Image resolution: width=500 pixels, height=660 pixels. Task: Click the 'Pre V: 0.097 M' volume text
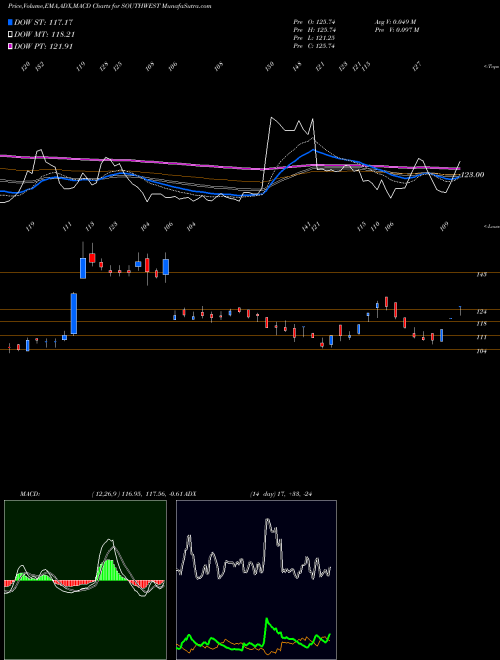pyautogui.click(x=396, y=30)
